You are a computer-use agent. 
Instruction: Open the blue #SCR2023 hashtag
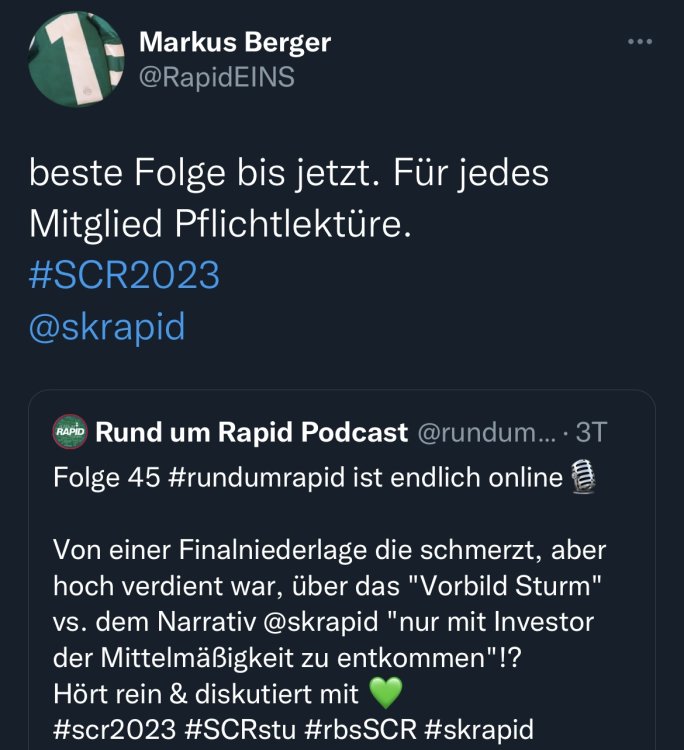[124, 275]
